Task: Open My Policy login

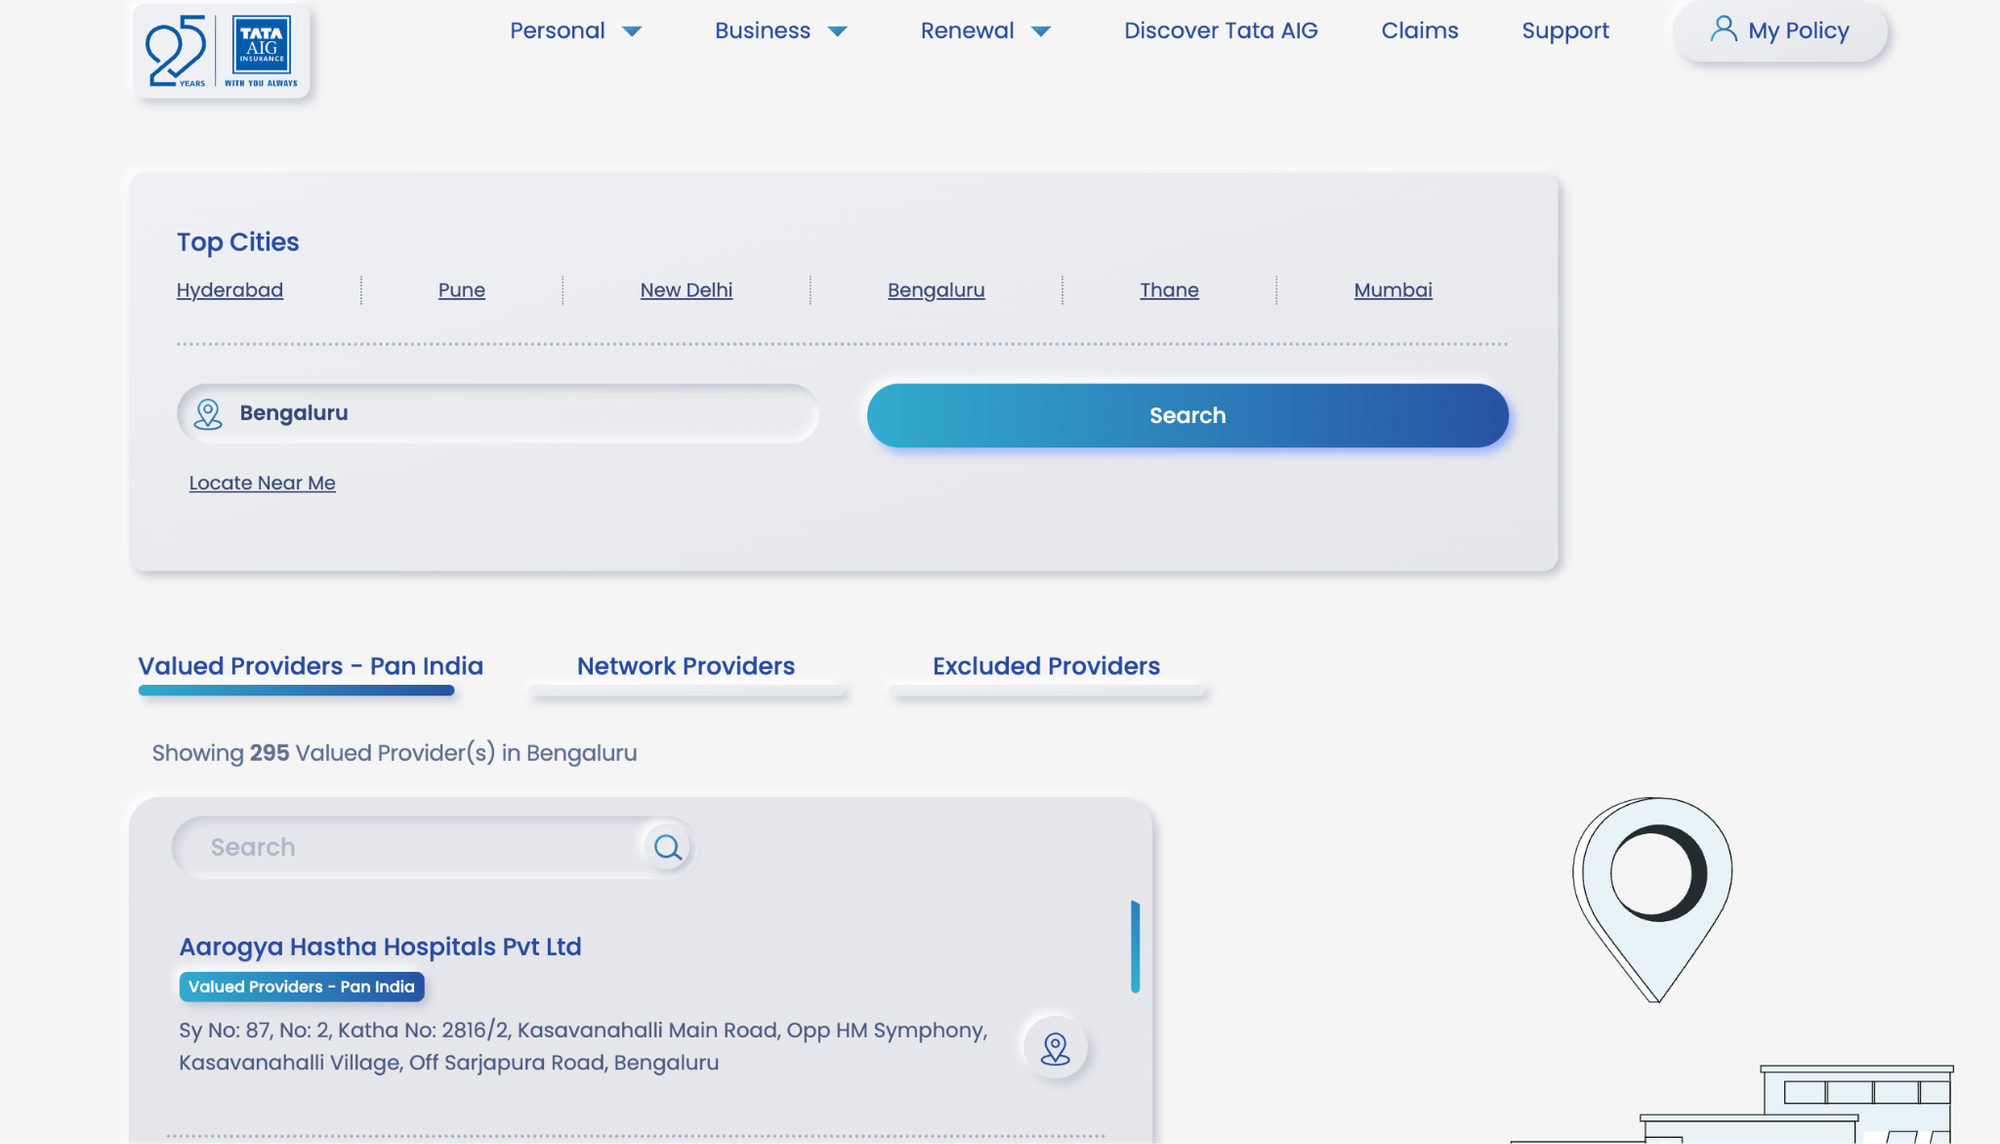Action: click(x=1781, y=31)
